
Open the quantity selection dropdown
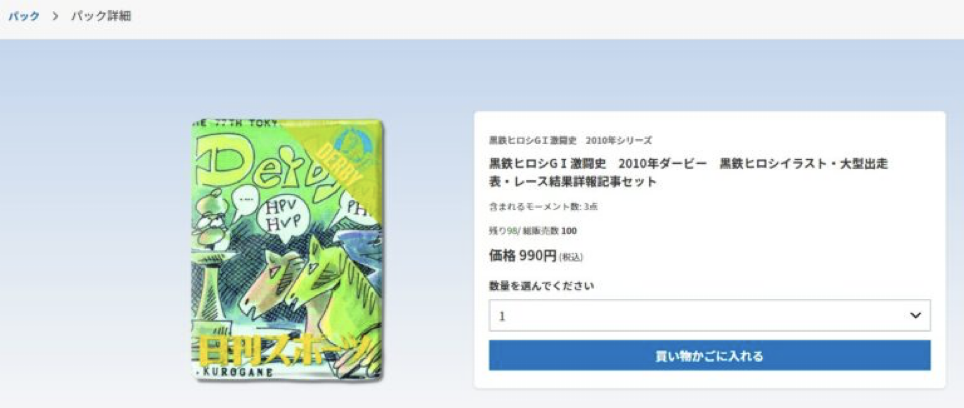pos(709,315)
